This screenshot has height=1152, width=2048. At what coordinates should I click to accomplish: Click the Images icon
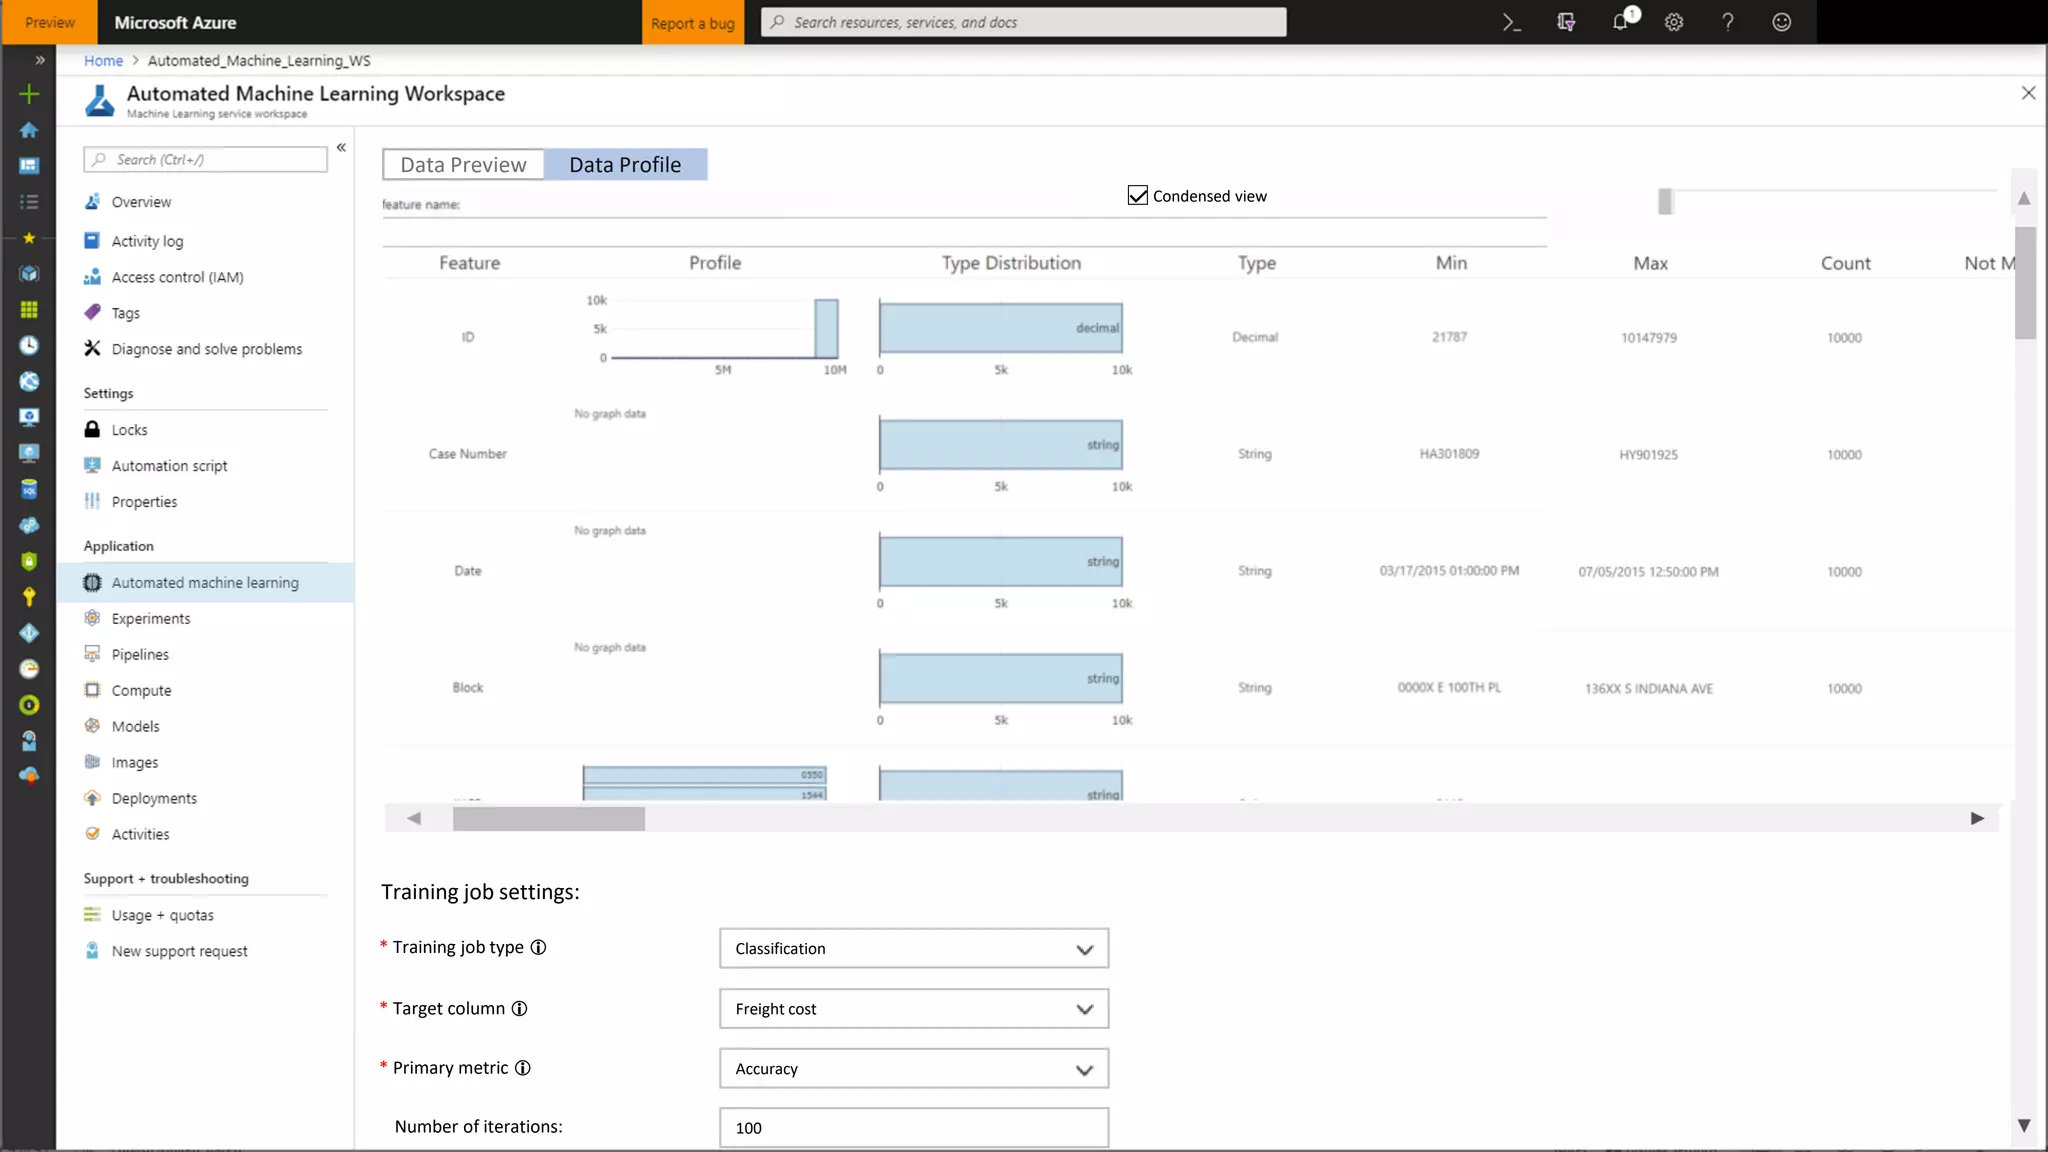coord(92,762)
